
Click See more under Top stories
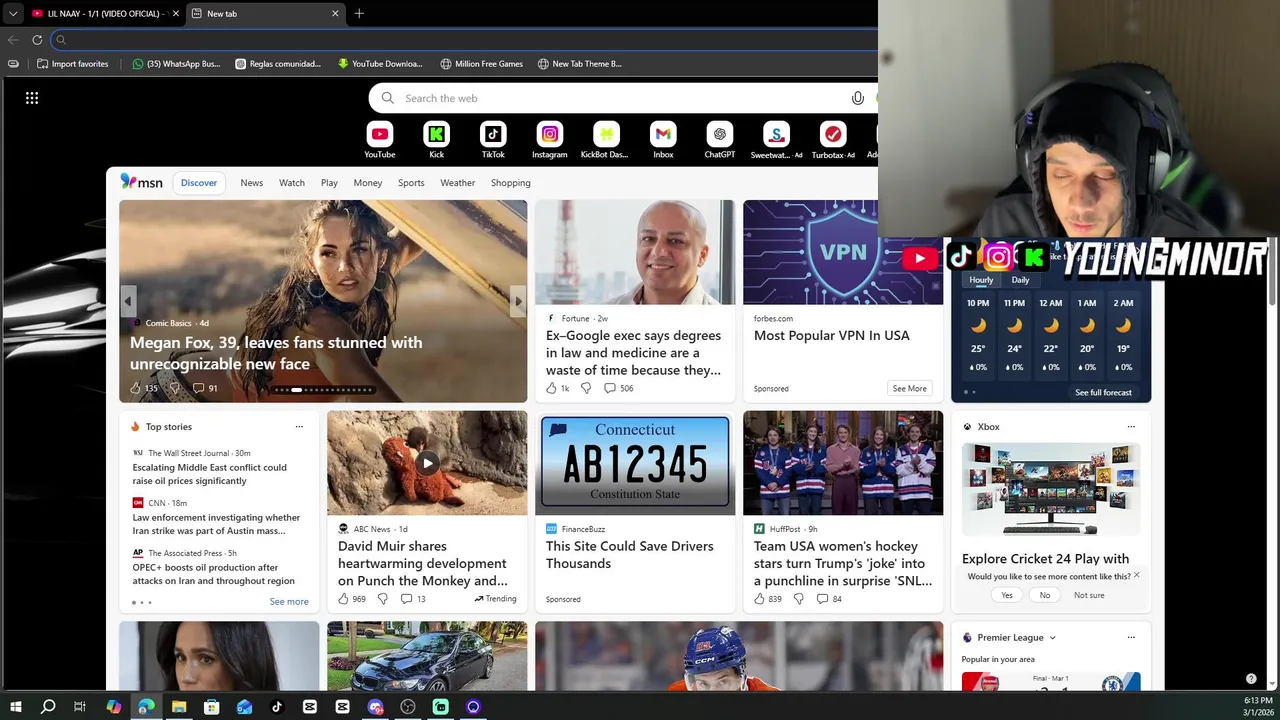point(289,602)
